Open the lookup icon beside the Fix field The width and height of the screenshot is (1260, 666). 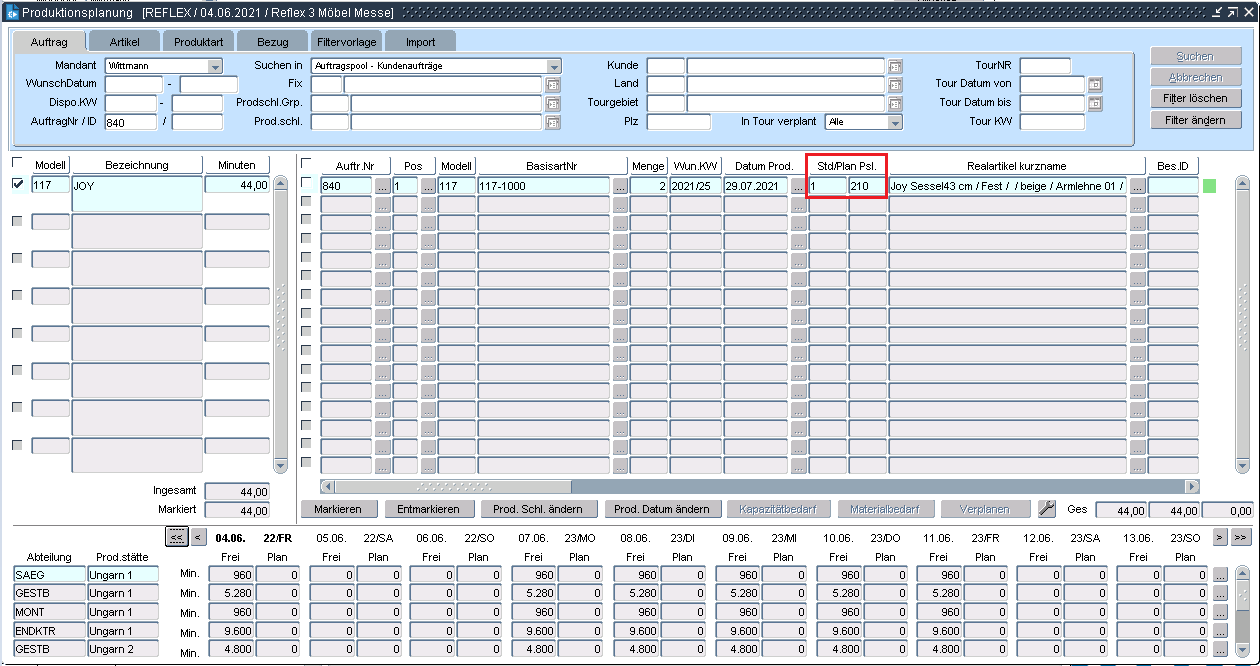coord(553,85)
